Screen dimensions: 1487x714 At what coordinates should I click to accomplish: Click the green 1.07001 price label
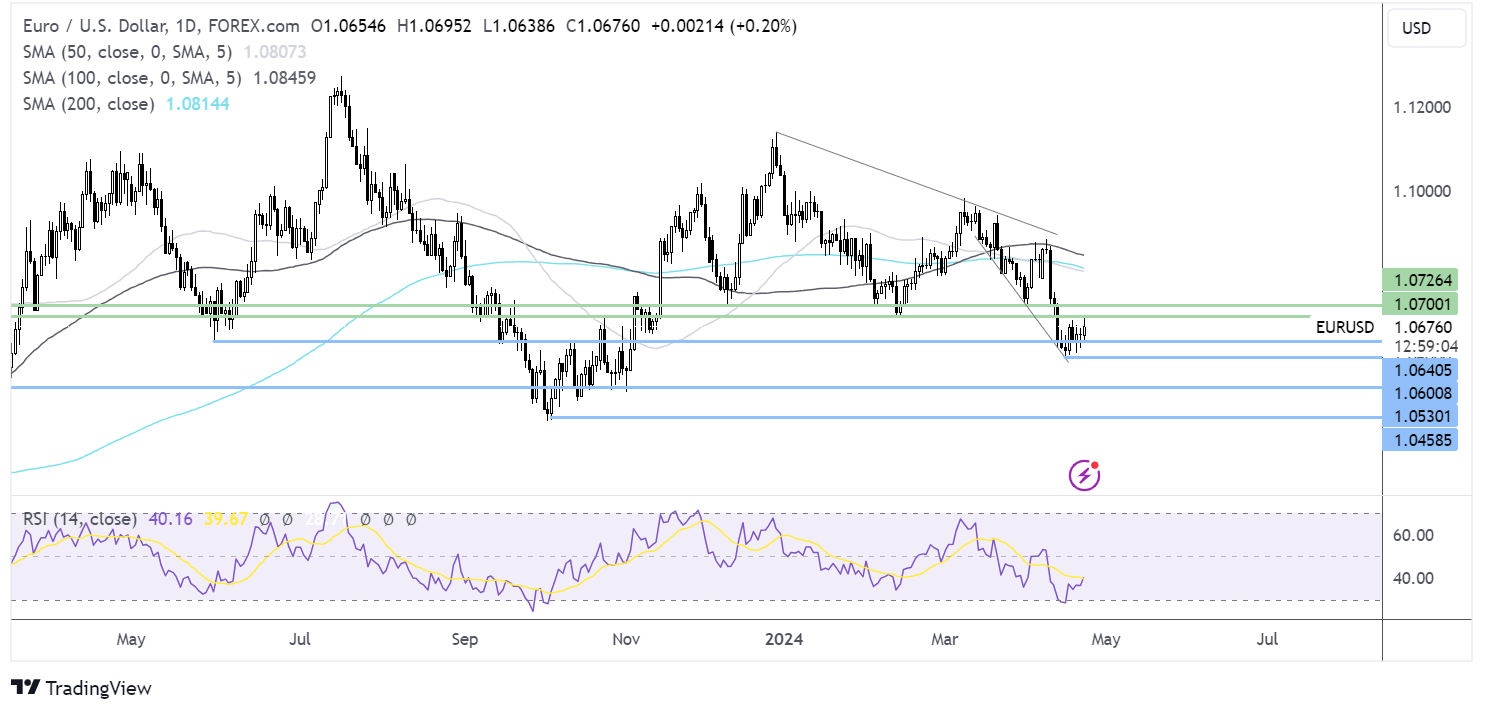[1419, 302]
